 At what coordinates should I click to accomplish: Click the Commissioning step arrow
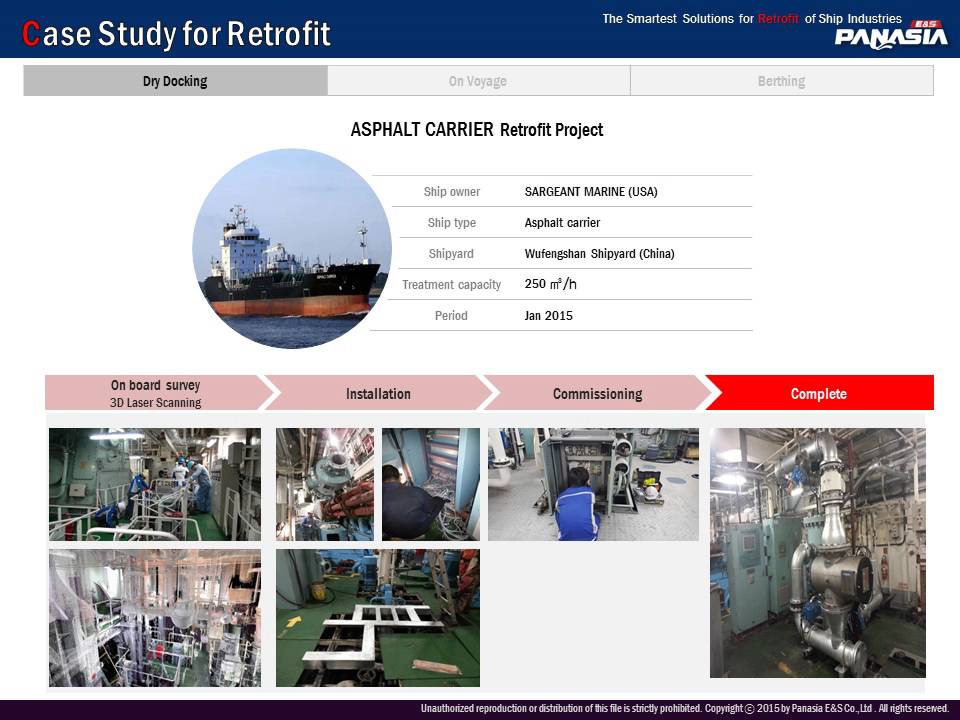[598, 393]
